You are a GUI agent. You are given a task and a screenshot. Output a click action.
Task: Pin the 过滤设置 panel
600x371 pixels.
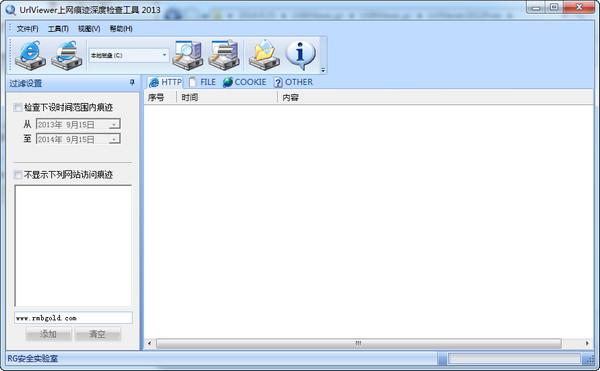(x=132, y=82)
